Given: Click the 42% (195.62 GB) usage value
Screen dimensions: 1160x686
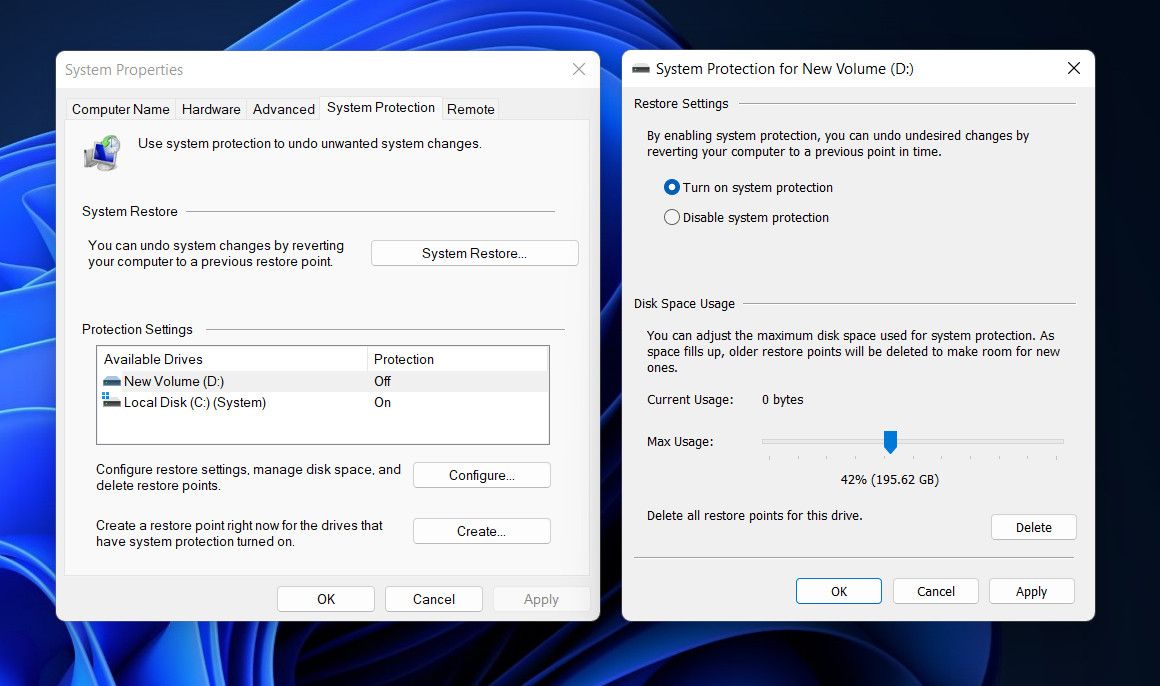Looking at the screenshot, I should tap(889, 480).
